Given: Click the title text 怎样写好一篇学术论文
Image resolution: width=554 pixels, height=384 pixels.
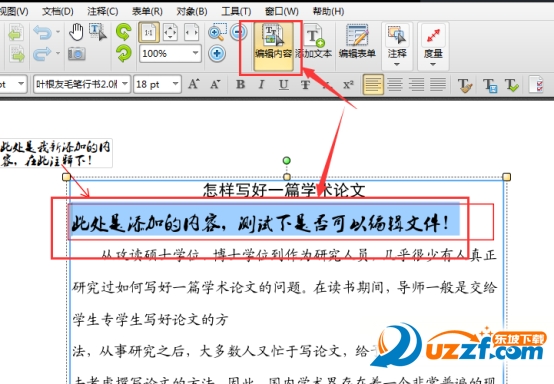Looking at the screenshot, I should pos(284,190).
